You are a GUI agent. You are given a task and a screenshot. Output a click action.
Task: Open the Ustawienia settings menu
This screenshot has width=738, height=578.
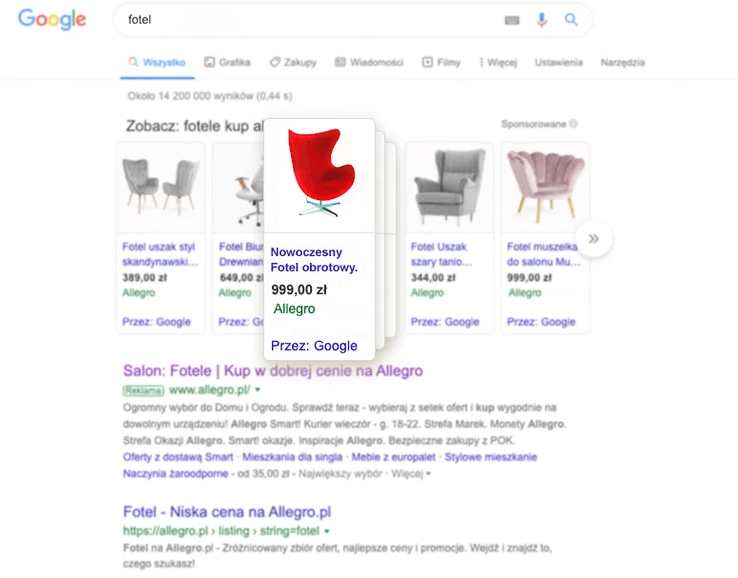tap(558, 62)
